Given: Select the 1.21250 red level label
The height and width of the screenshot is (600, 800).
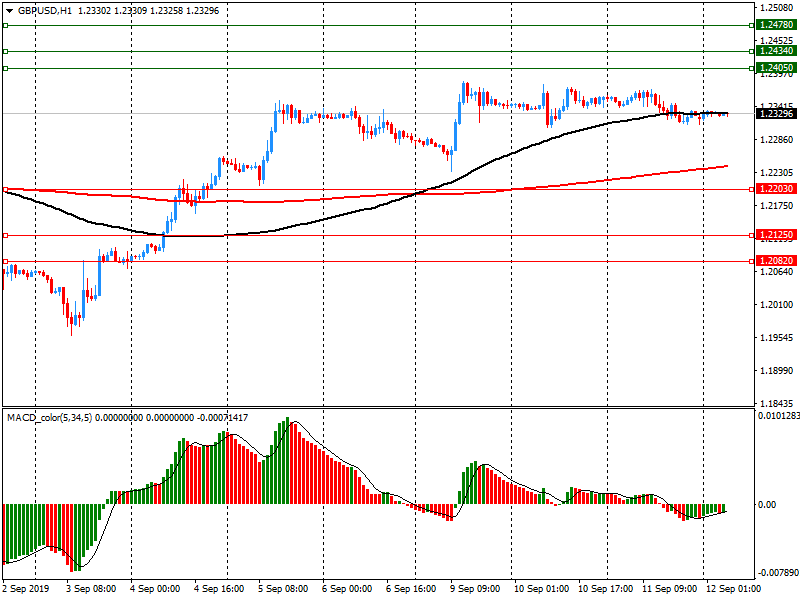Looking at the screenshot, I should coord(776,235).
